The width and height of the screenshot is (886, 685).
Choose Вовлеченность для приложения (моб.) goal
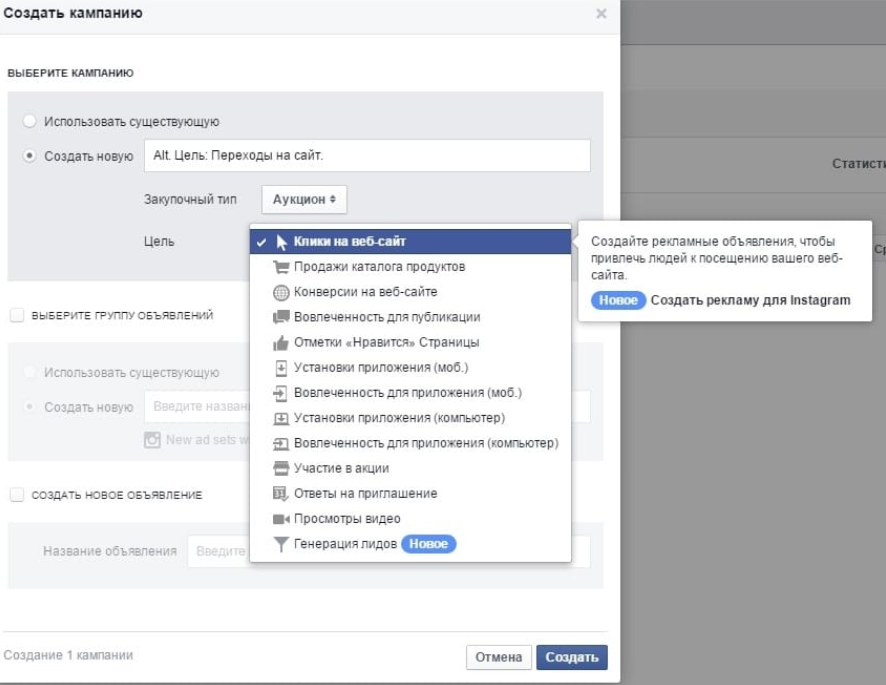coord(410,393)
